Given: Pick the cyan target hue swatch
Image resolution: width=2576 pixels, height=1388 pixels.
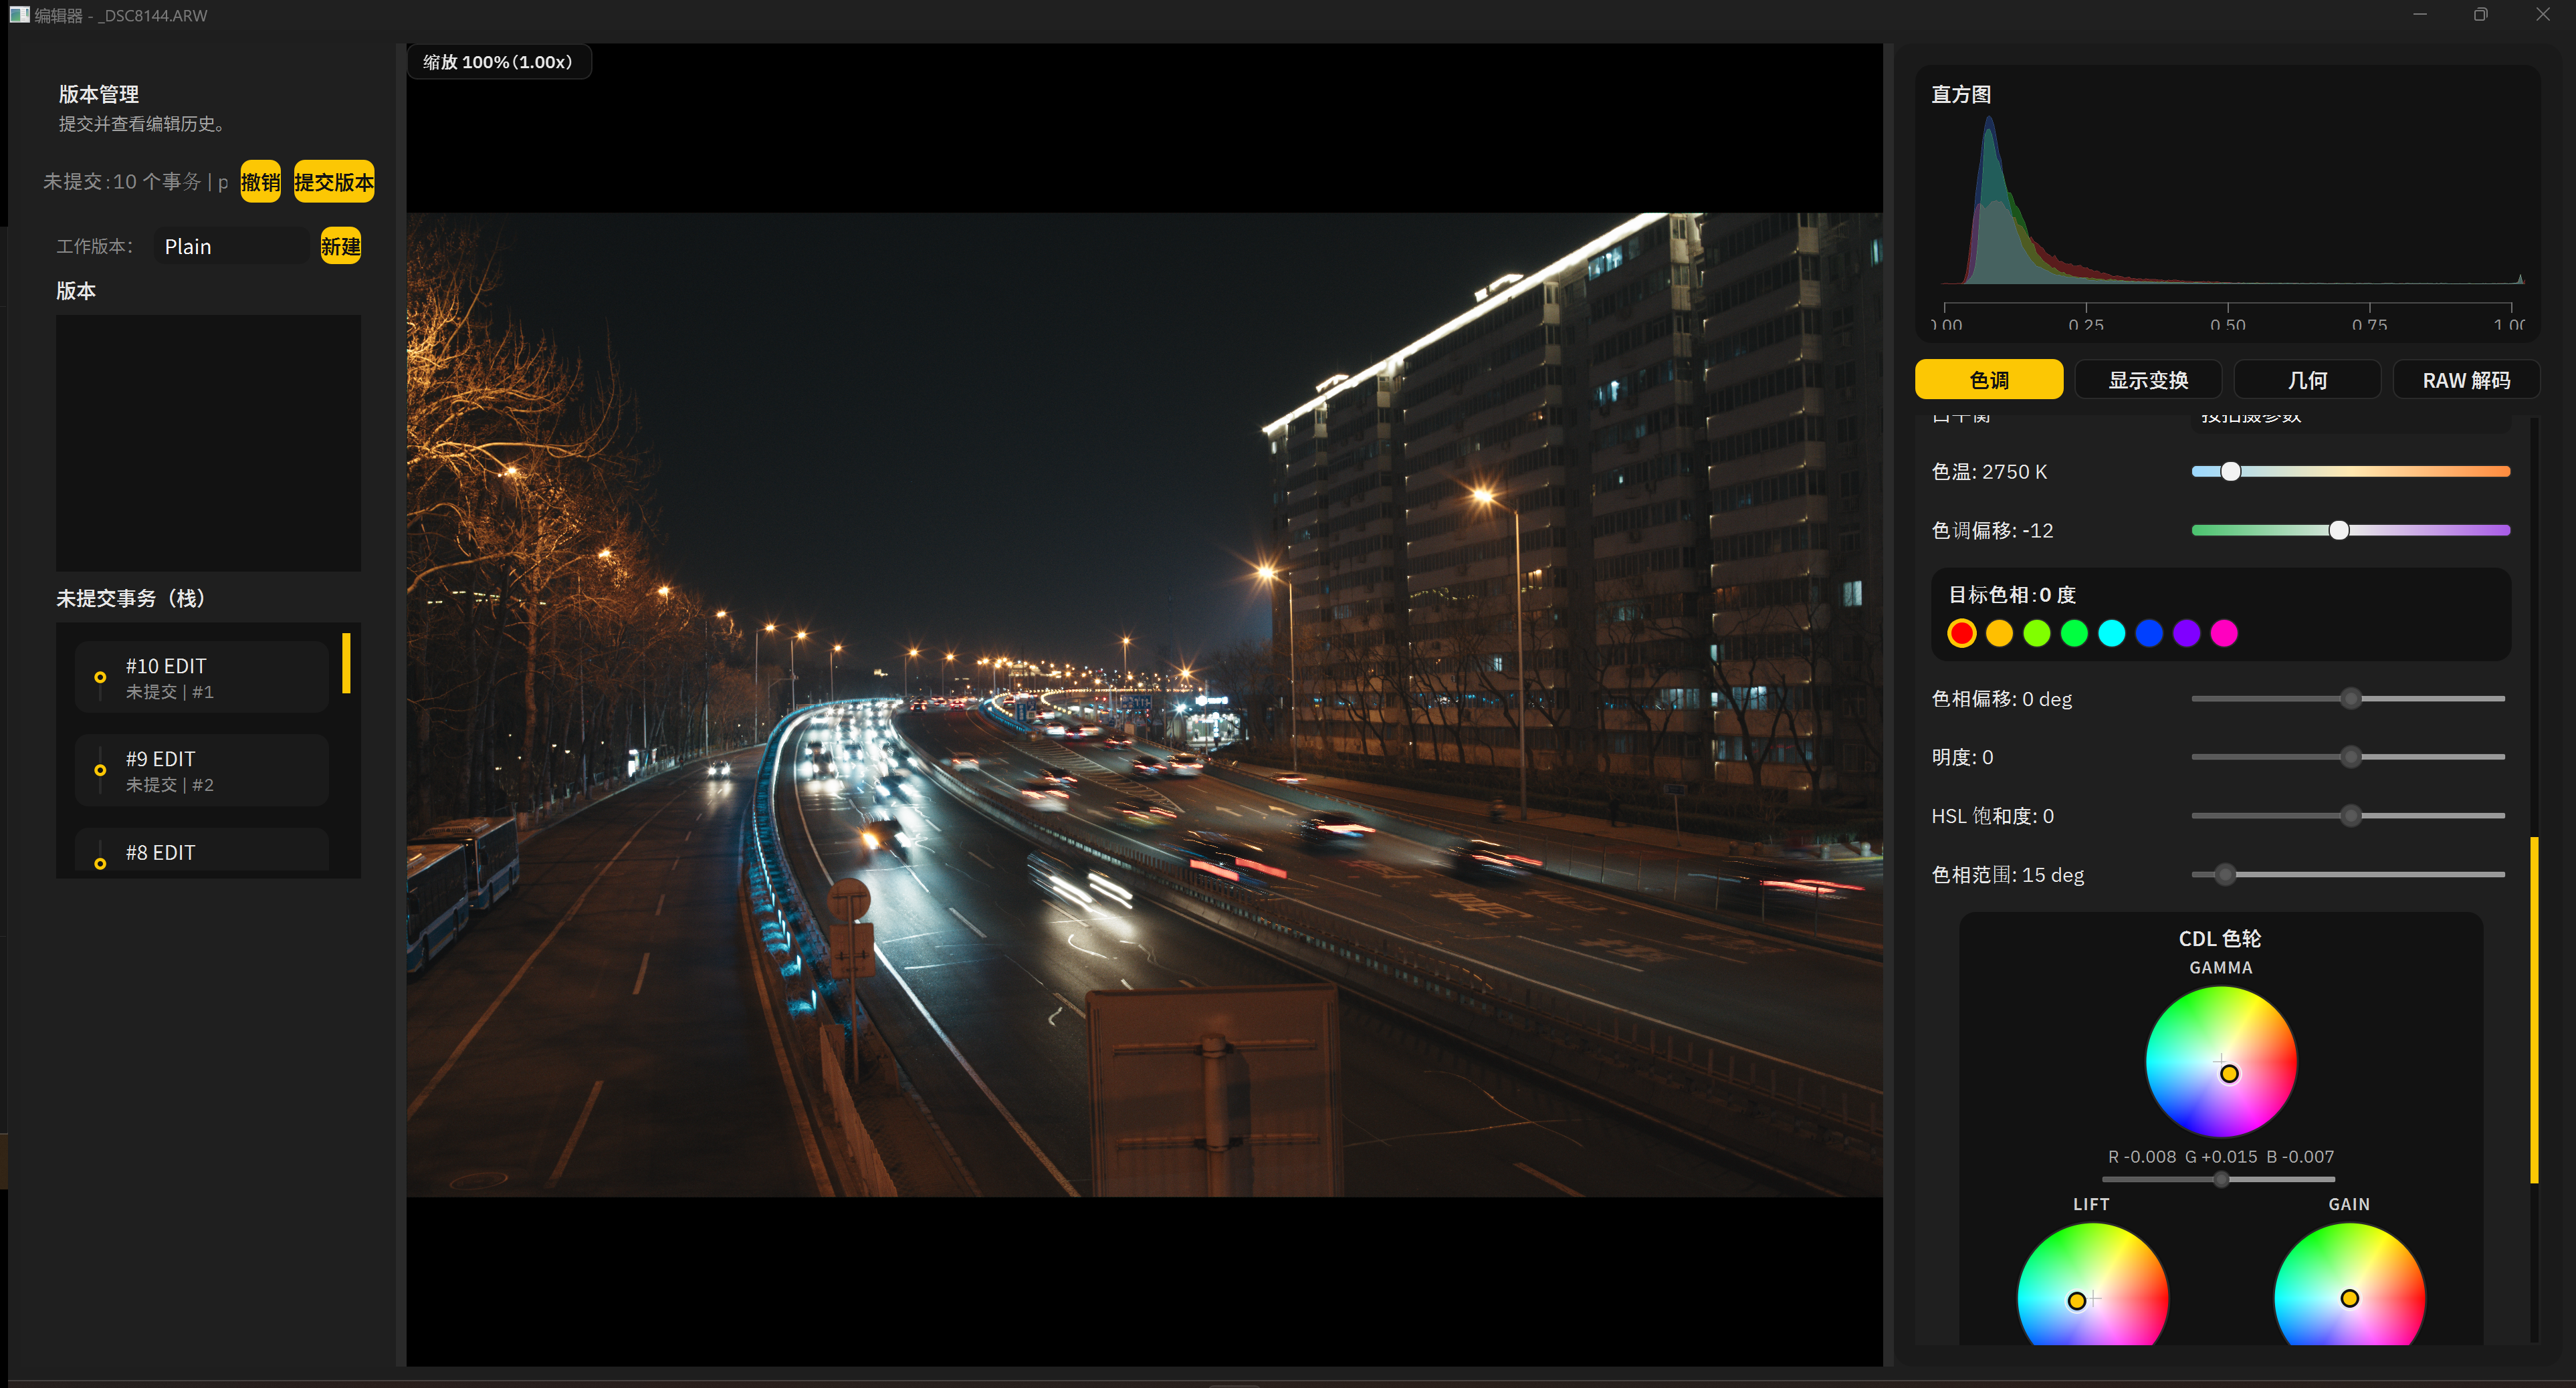Looking at the screenshot, I should pos(2111,633).
